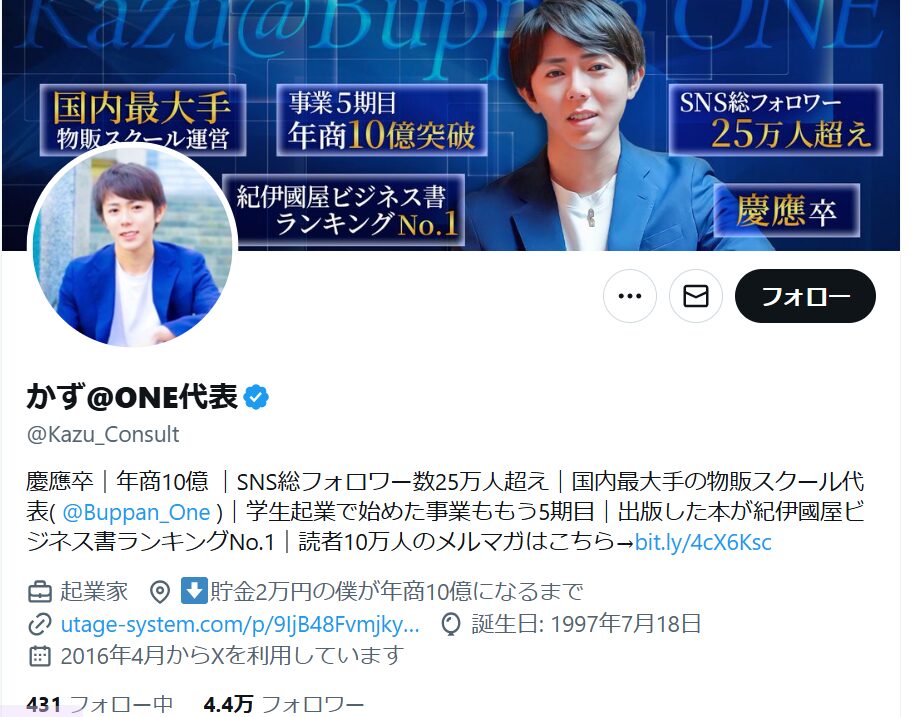Follow this account with フォロー button
Screen dimensions: 915x717
point(805,296)
